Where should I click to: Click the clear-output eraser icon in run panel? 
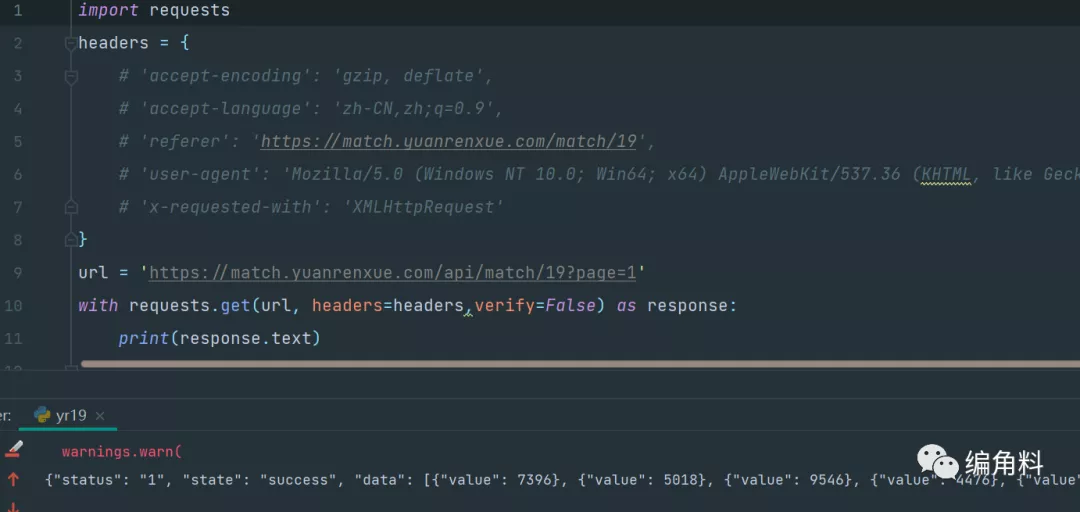[x=13, y=450]
